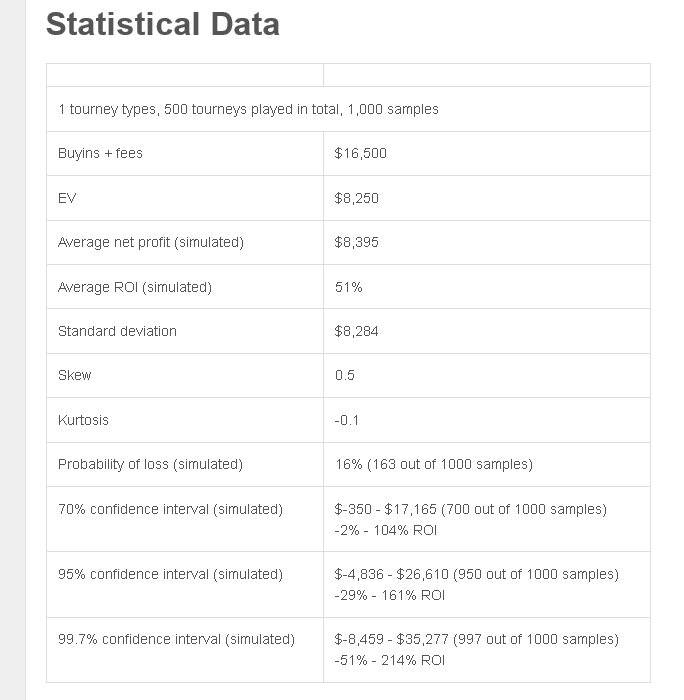This screenshot has width=684, height=700.
Task: Select the Skew row label
Action: tap(75, 375)
